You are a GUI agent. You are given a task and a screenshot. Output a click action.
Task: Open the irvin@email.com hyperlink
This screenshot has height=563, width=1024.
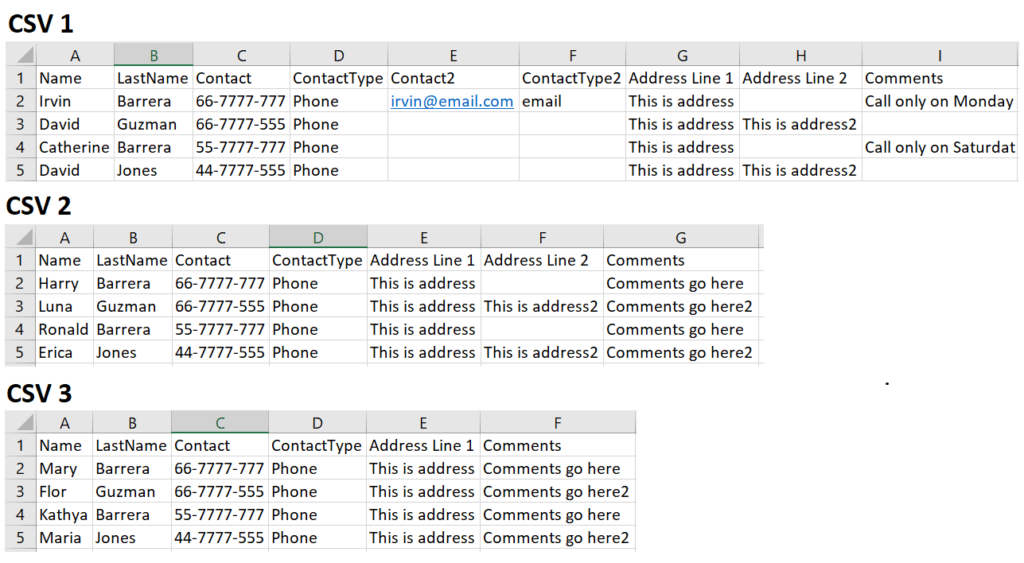click(451, 101)
